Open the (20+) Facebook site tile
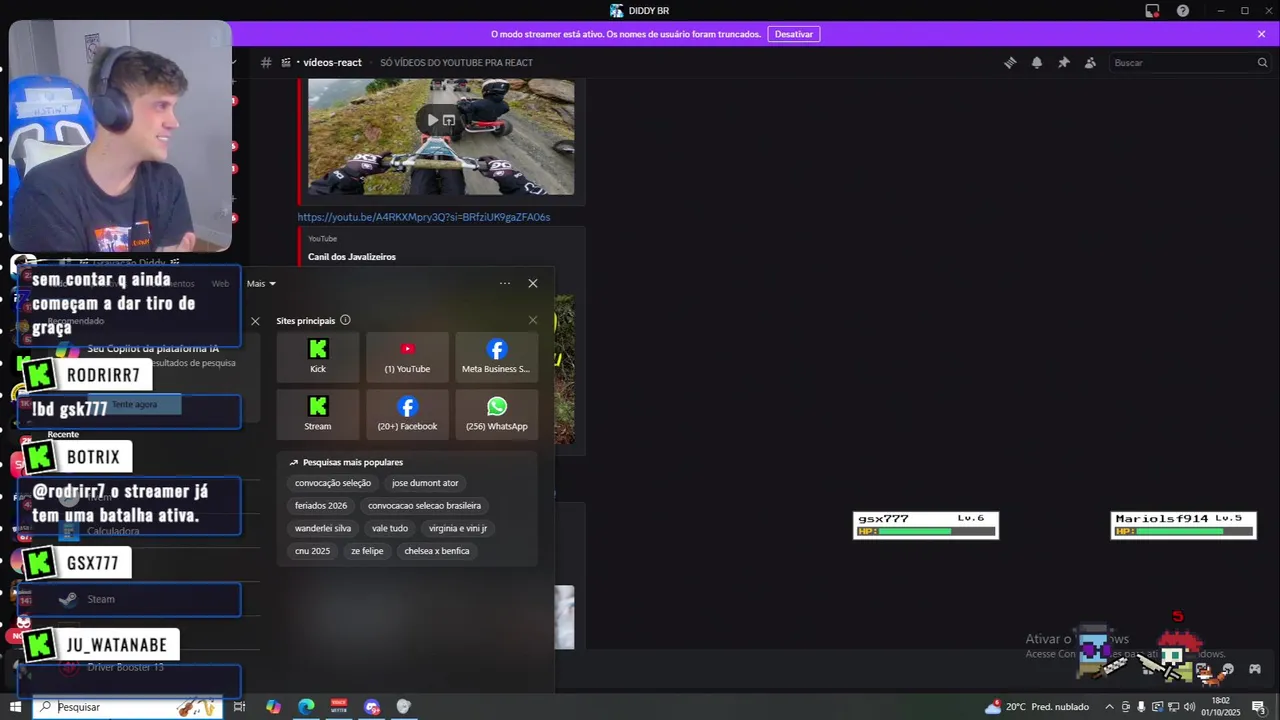Image resolution: width=1280 pixels, height=720 pixels. [x=407, y=414]
